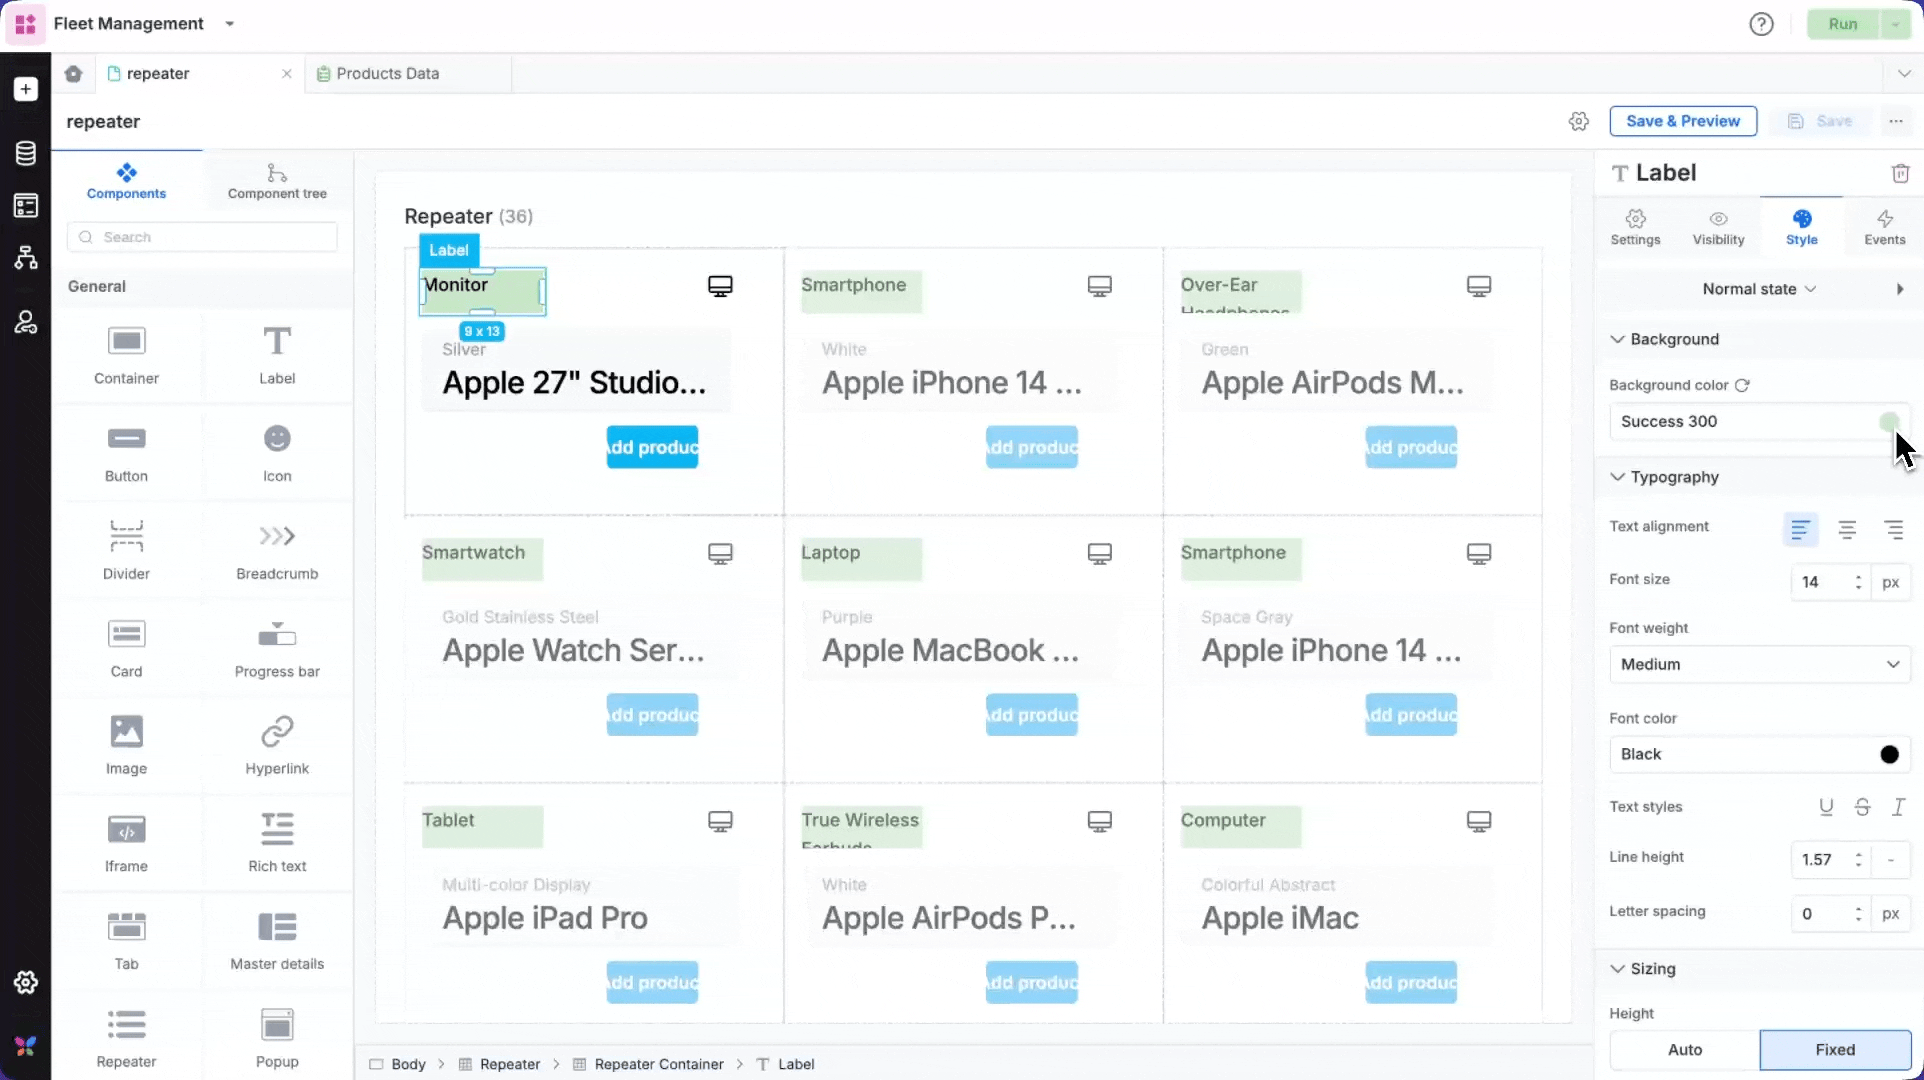
Task: Click the Run button
Action: [x=1842, y=24]
